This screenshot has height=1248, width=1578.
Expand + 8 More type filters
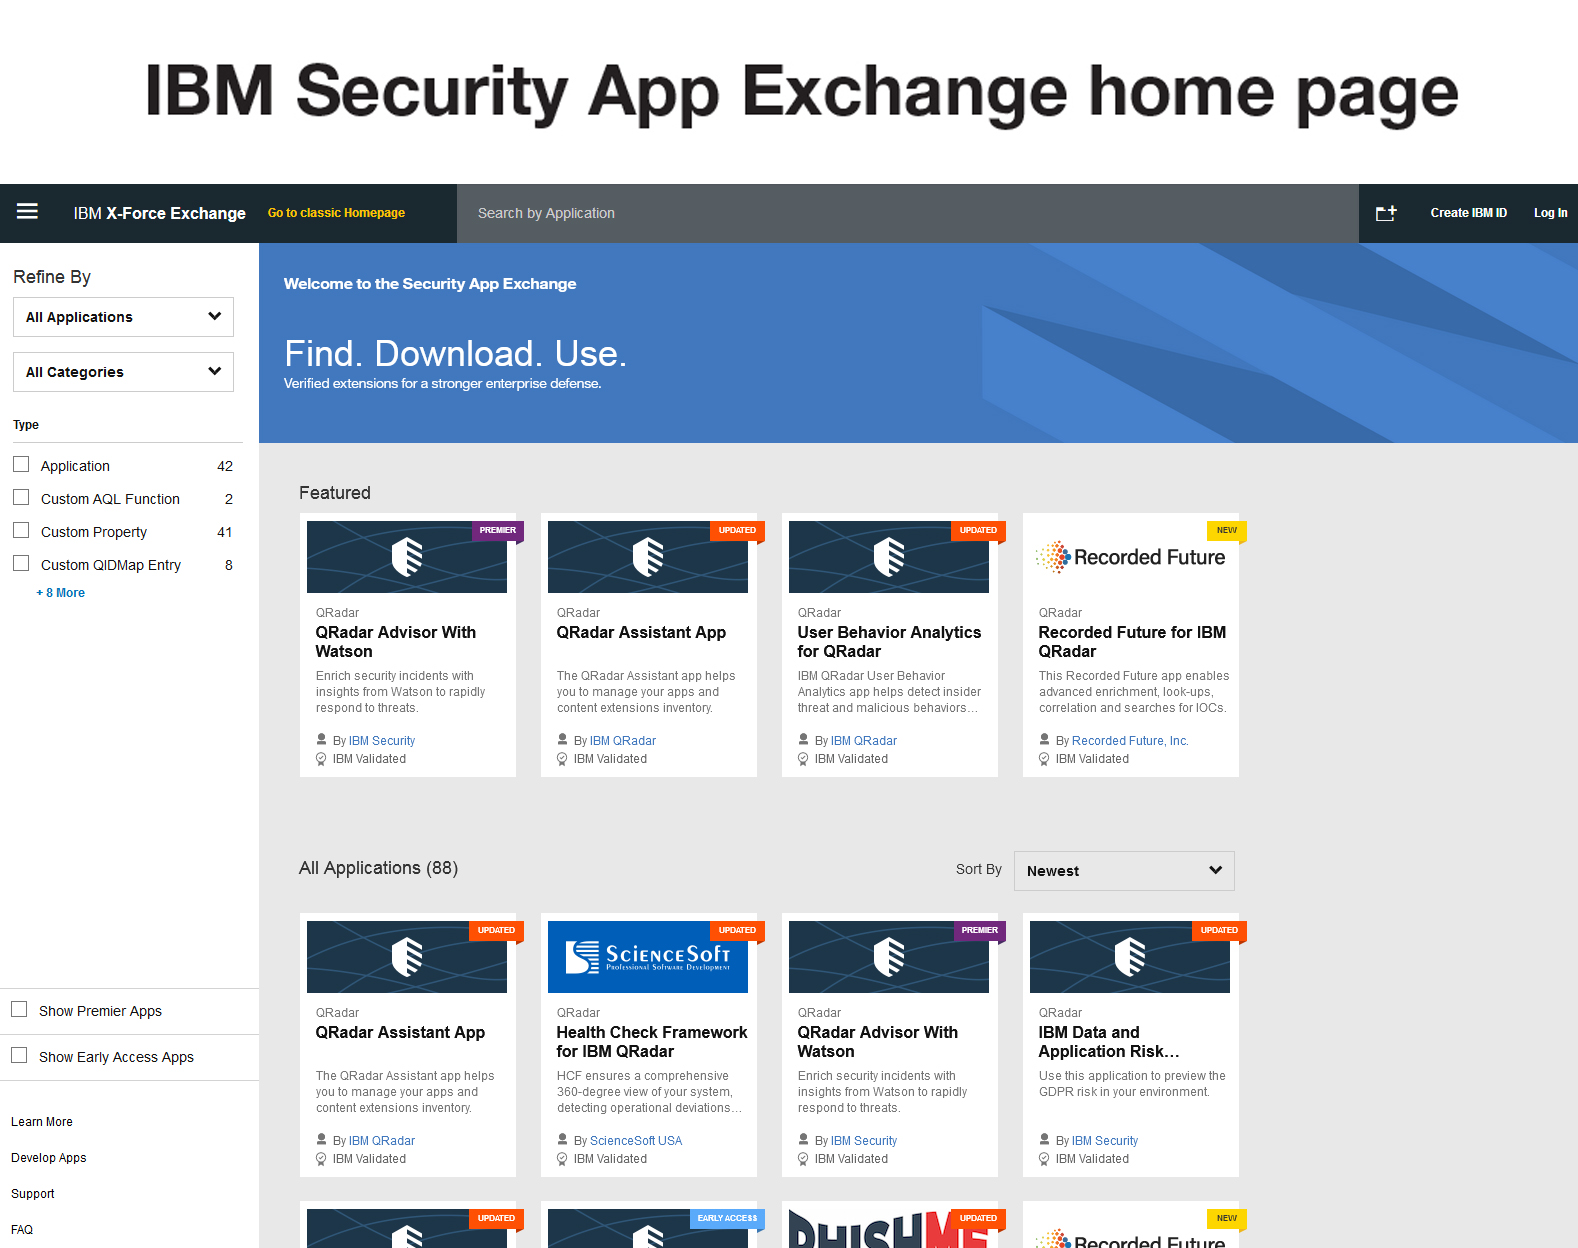[61, 593]
